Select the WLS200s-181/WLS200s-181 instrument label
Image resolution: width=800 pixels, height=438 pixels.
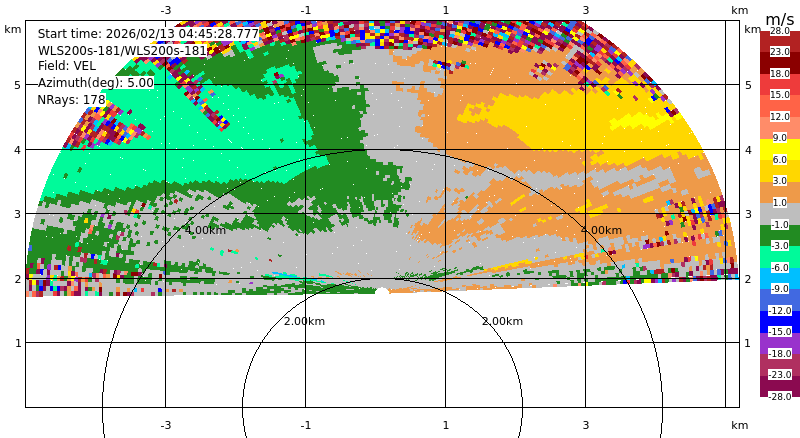(122, 51)
